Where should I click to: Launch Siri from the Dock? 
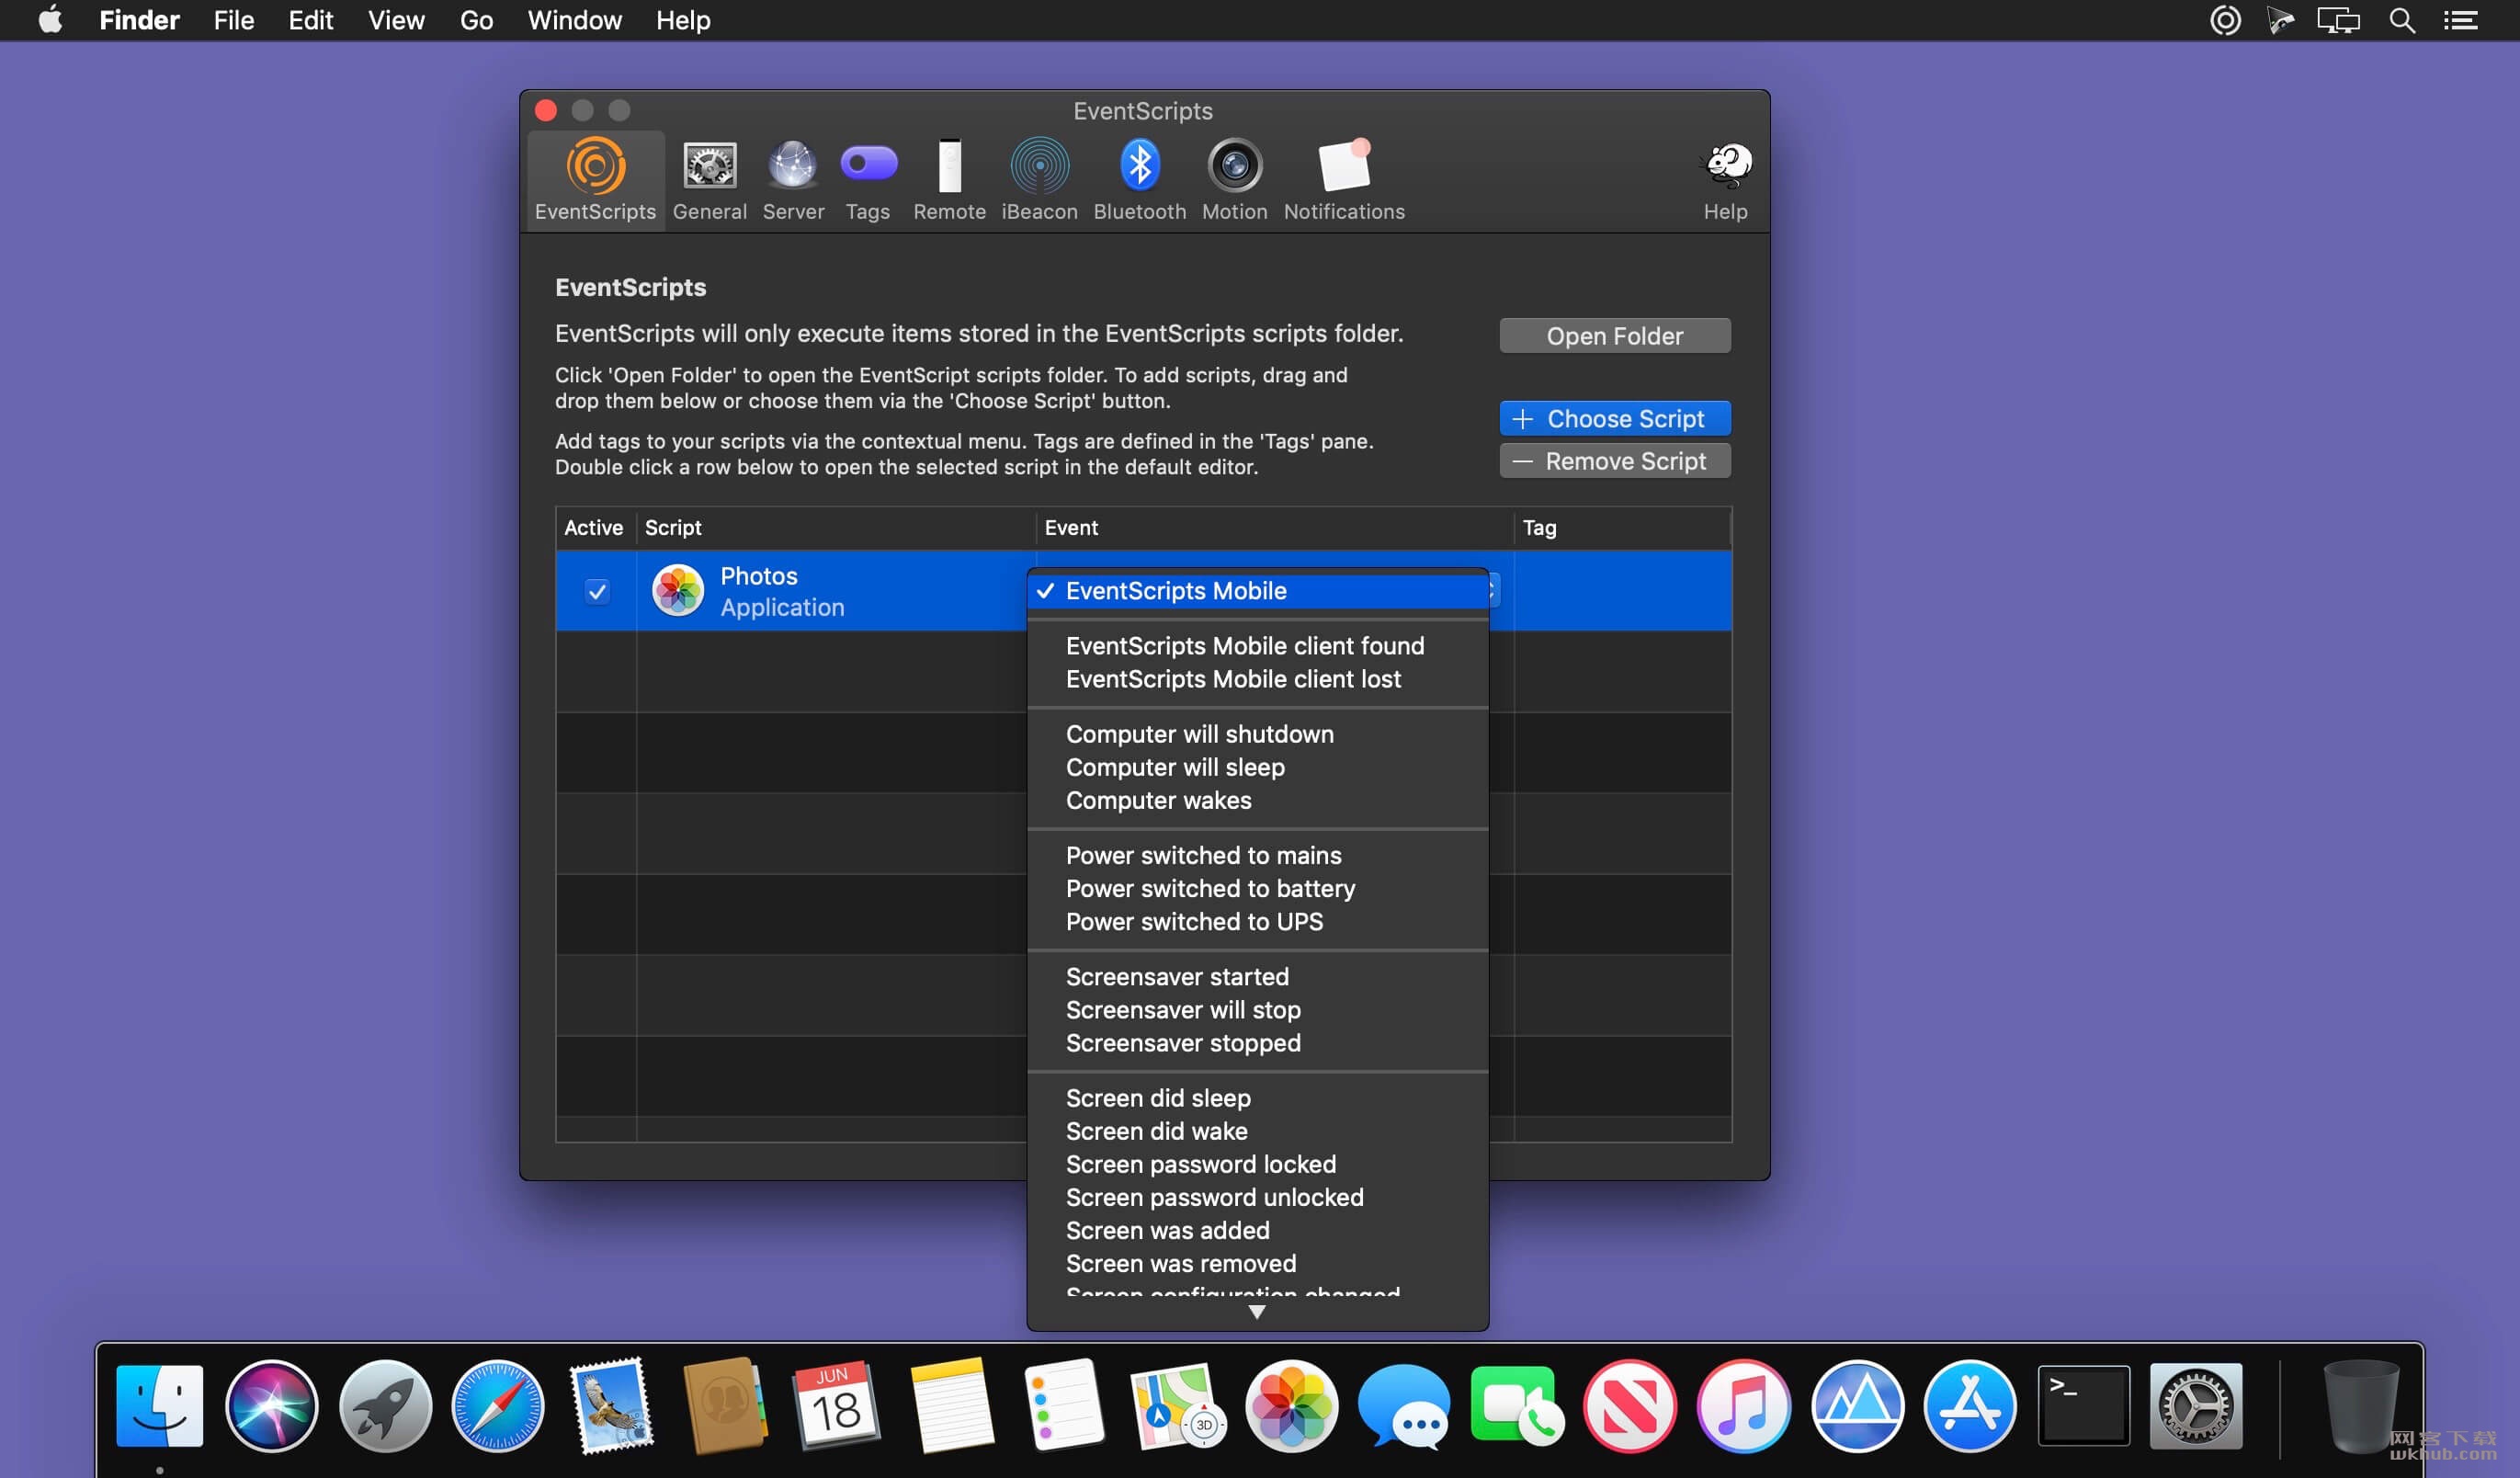[271, 1405]
